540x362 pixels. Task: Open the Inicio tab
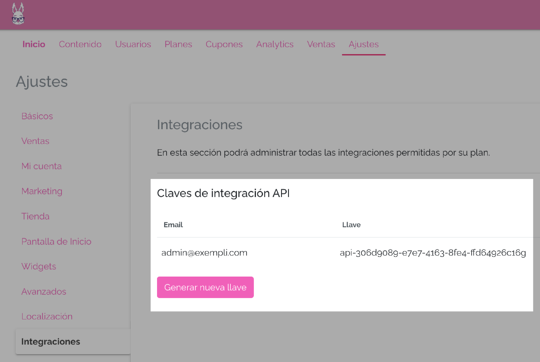coord(34,44)
